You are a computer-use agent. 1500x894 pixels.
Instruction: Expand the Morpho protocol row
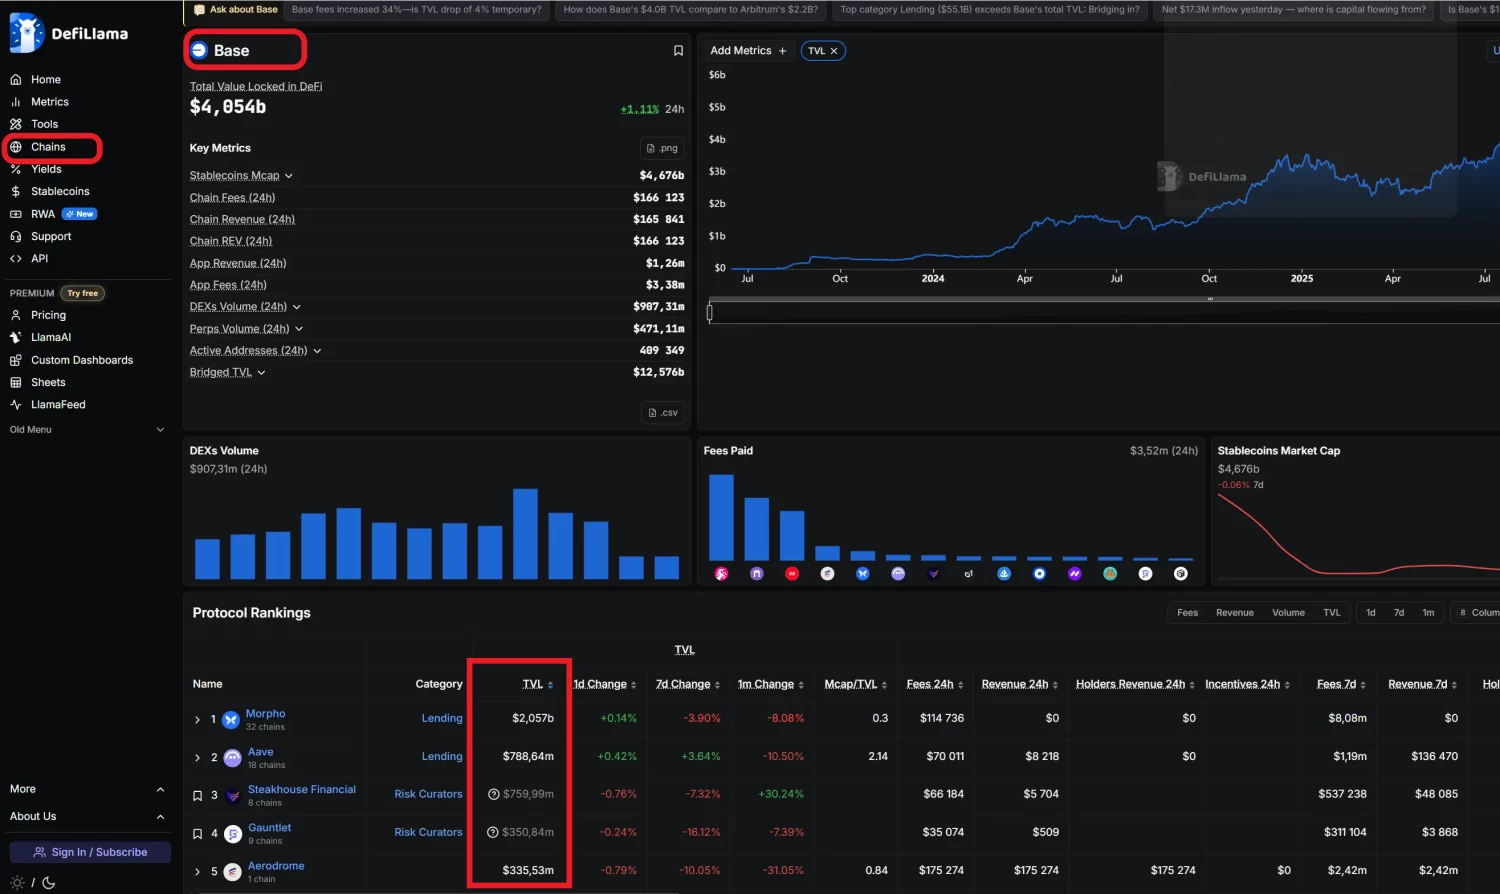[x=197, y=718]
